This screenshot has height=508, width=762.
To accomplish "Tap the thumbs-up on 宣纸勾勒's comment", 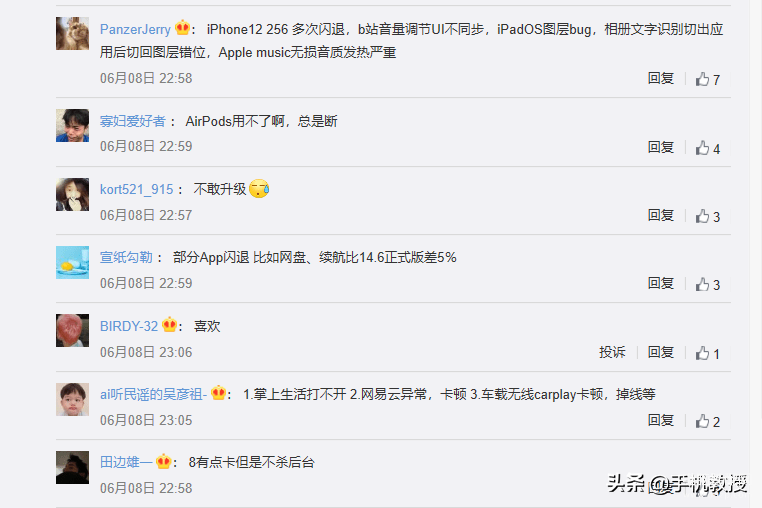I will click(702, 284).
